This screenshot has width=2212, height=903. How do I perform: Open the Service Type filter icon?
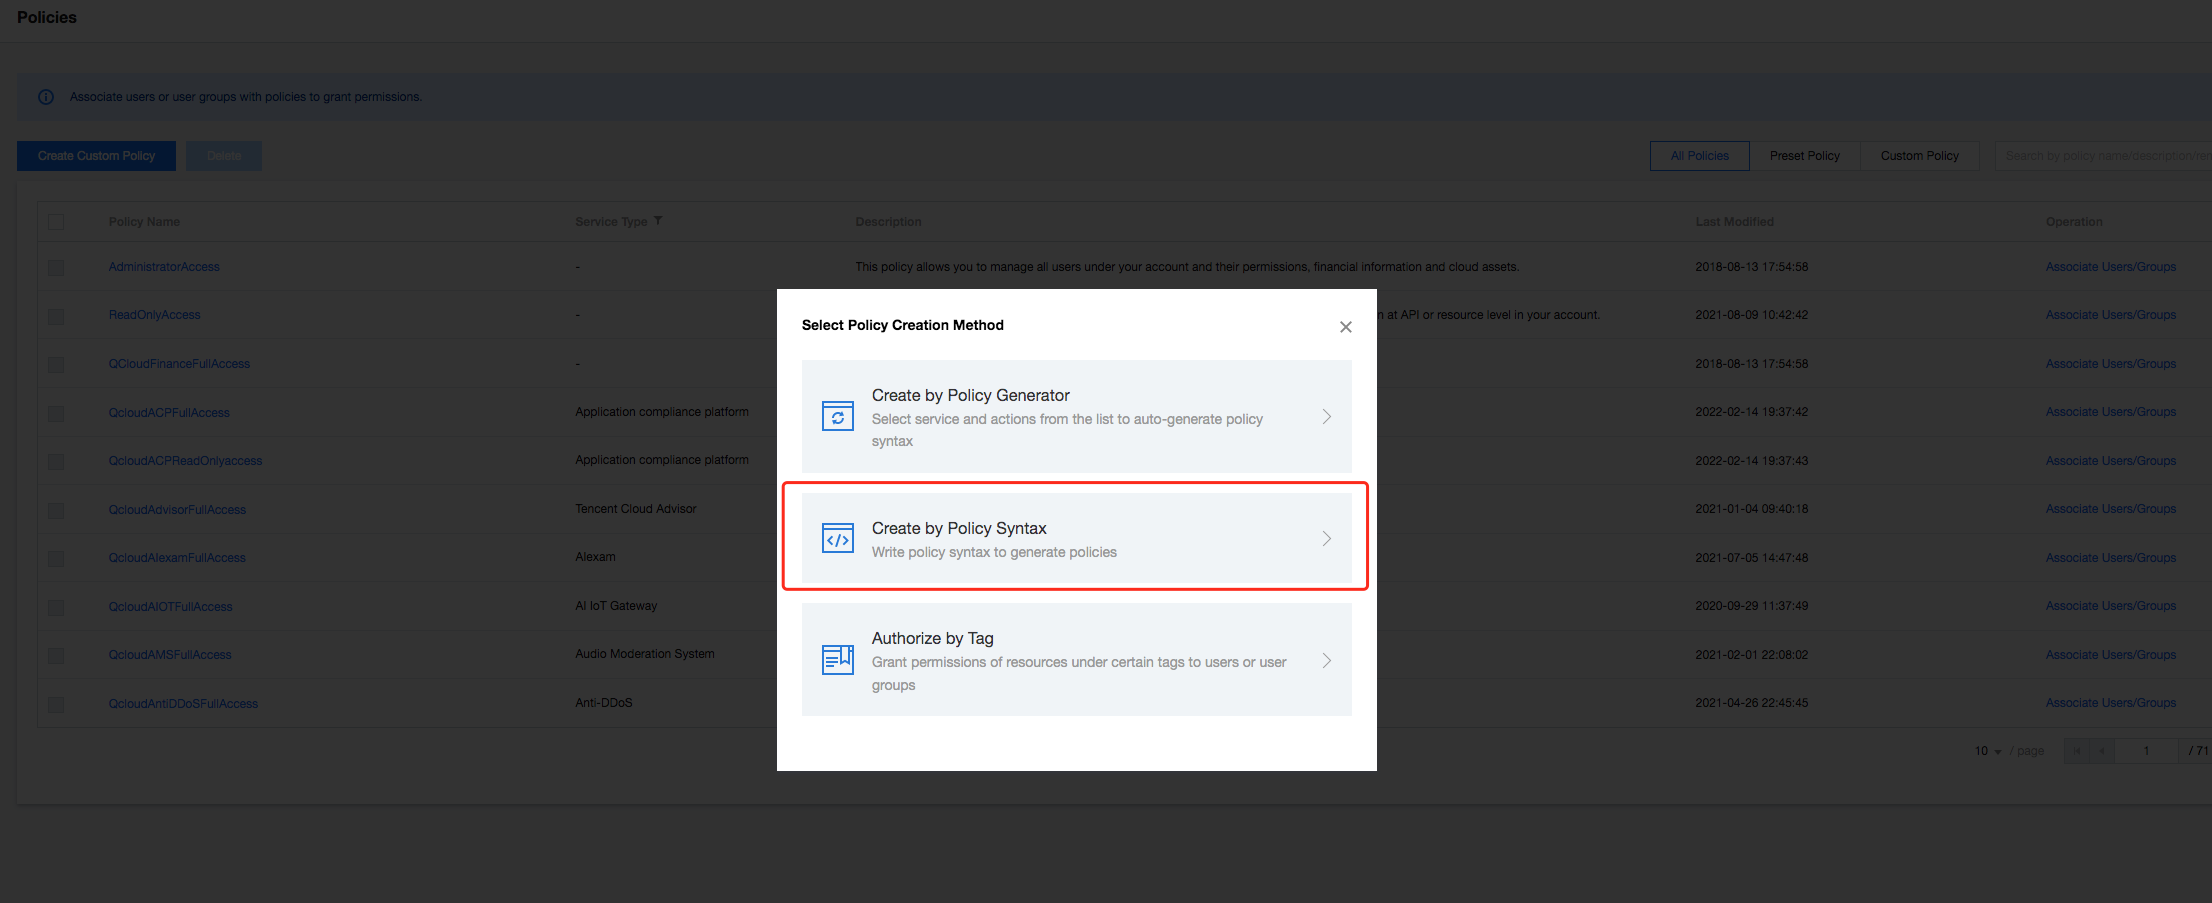tap(658, 221)
